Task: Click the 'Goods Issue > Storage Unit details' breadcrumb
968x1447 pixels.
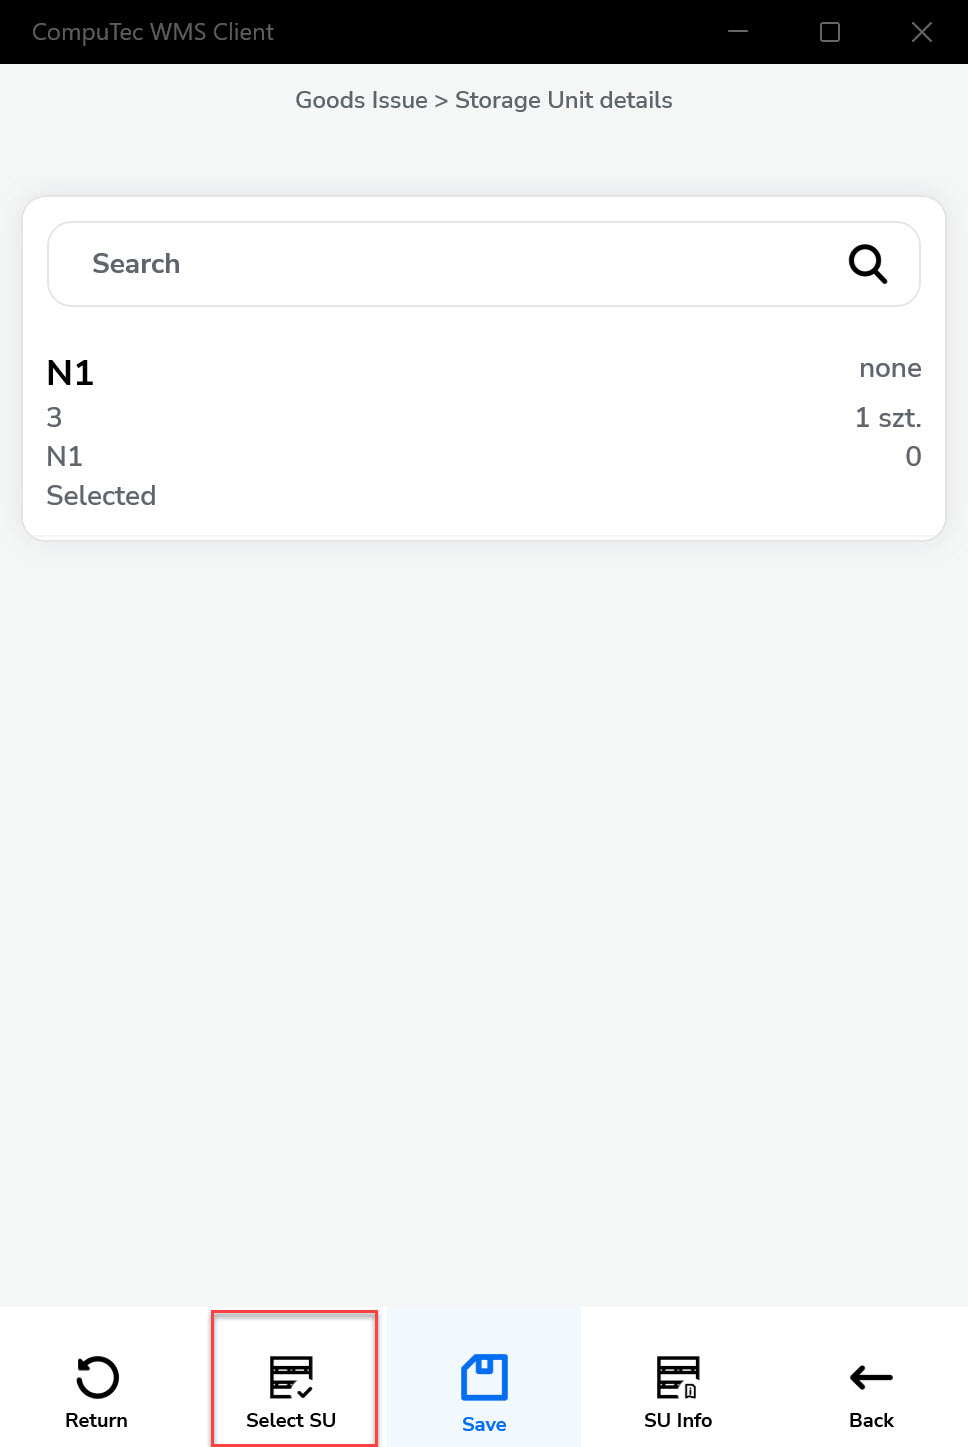Action: point(484,100)
